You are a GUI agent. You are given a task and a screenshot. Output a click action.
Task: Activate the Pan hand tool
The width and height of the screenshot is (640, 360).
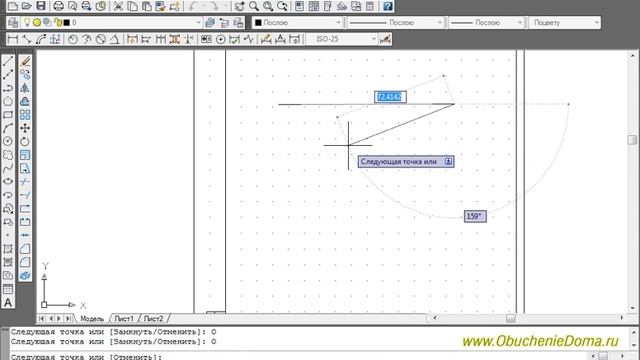(x=240, y=6)
